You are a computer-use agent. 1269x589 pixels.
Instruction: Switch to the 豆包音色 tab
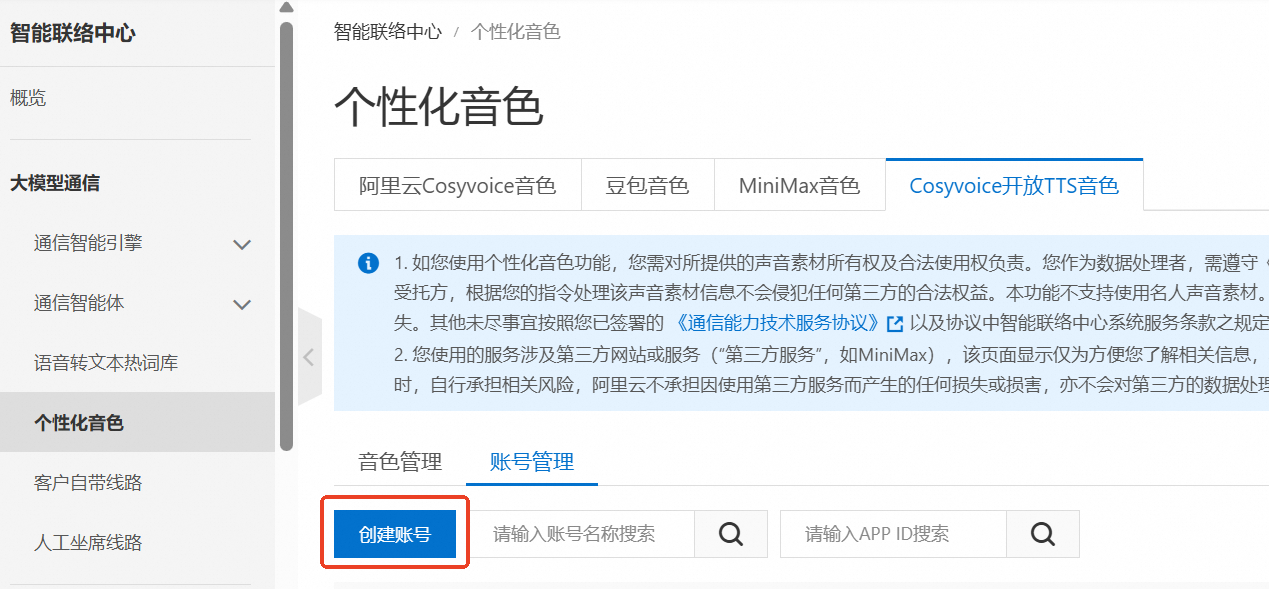point(648,185)
